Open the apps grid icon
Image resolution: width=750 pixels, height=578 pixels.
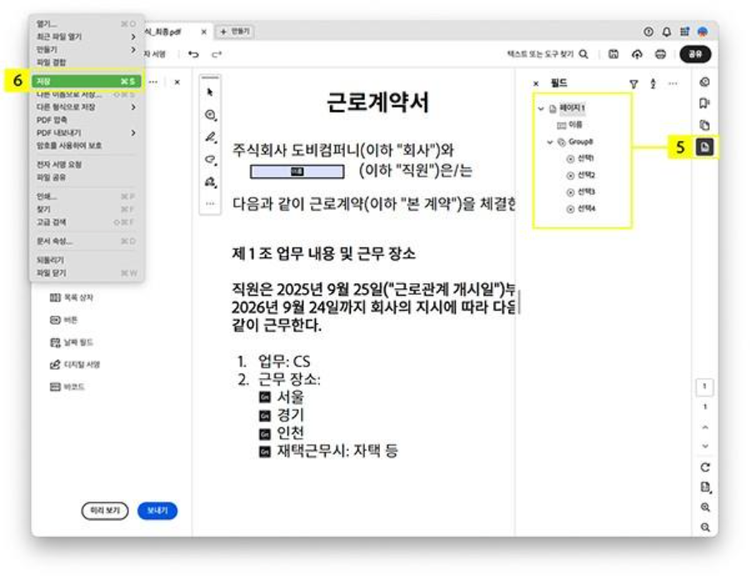click(684, 32)
